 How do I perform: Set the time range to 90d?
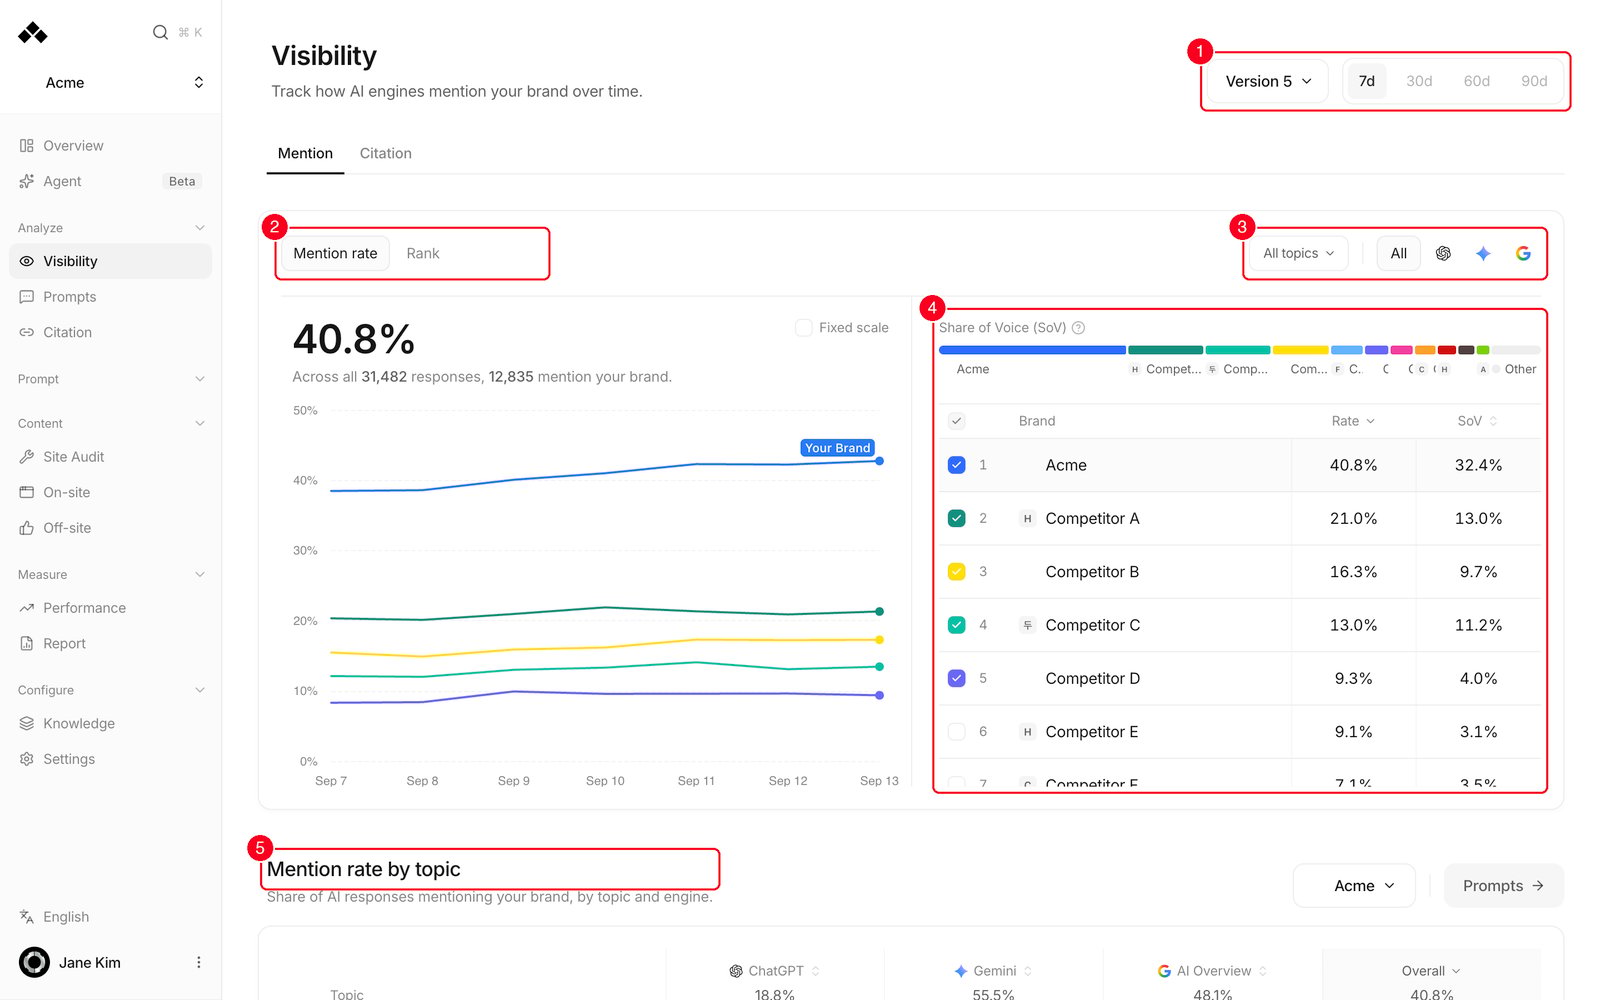tap(1534, 81)
